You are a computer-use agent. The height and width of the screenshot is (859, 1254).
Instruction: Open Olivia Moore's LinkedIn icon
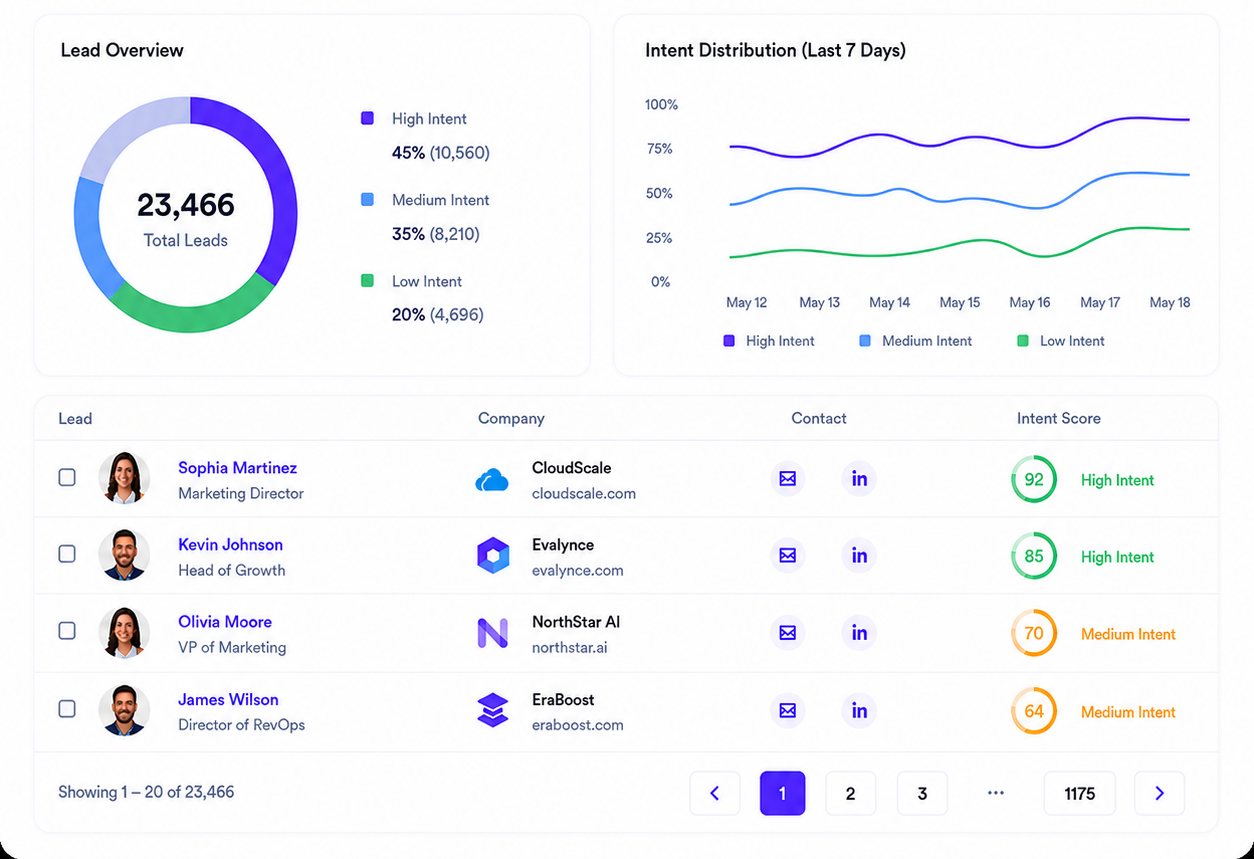[859, 633]
